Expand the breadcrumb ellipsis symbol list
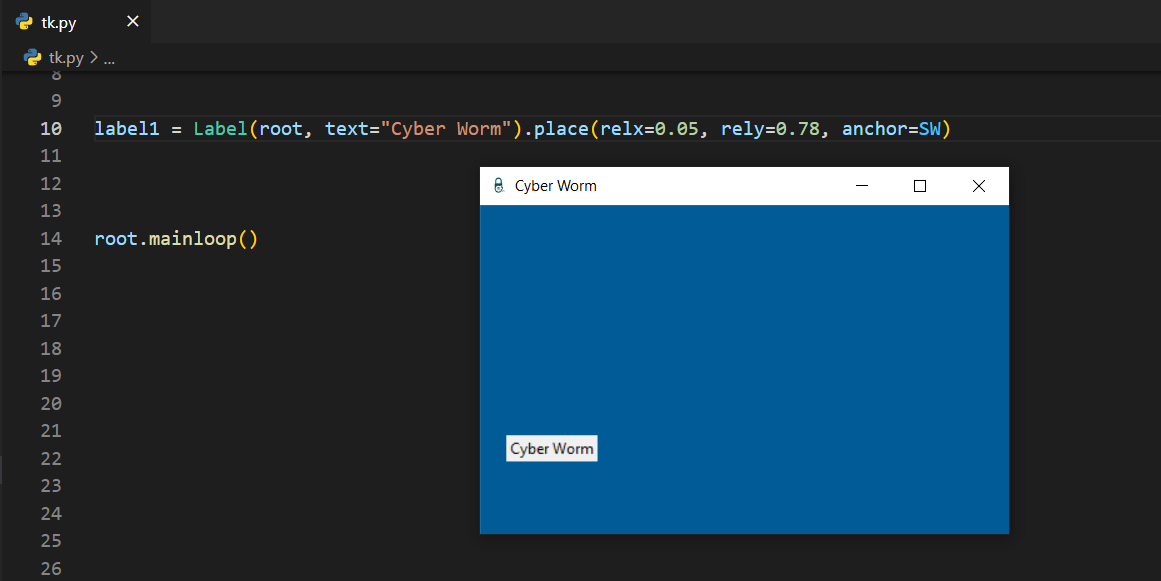The image size is (1161, 581). point(109,58)
